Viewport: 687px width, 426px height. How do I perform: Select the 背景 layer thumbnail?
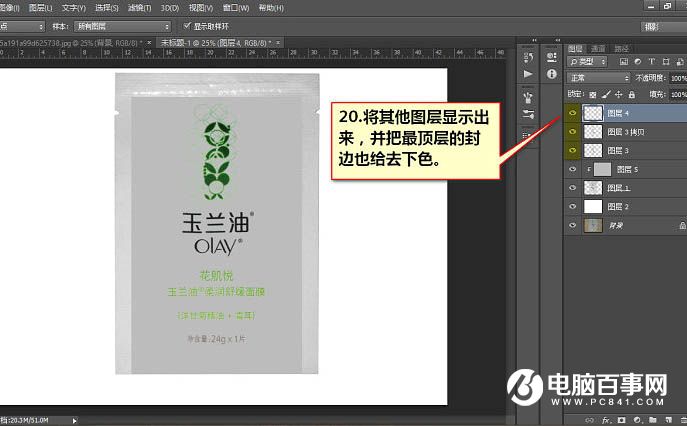click(x=593, y=225)
